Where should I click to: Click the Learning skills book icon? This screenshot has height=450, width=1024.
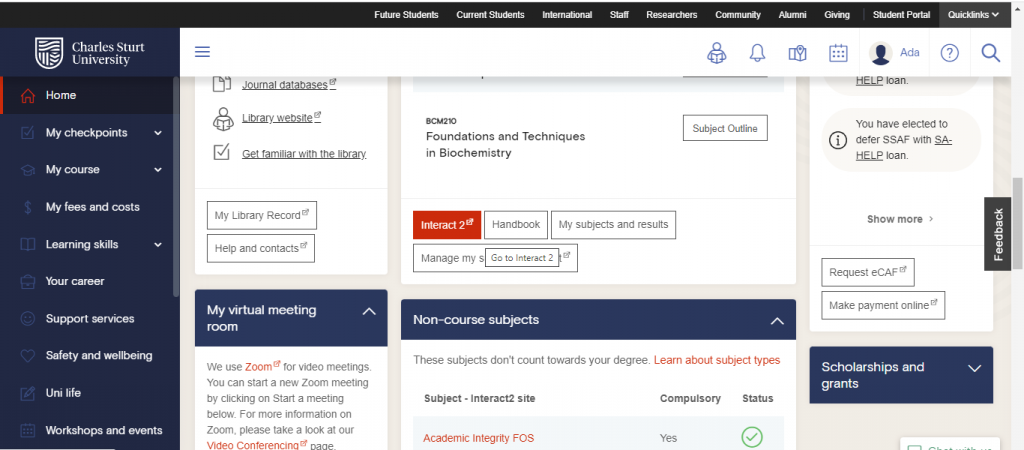[27, 244]
